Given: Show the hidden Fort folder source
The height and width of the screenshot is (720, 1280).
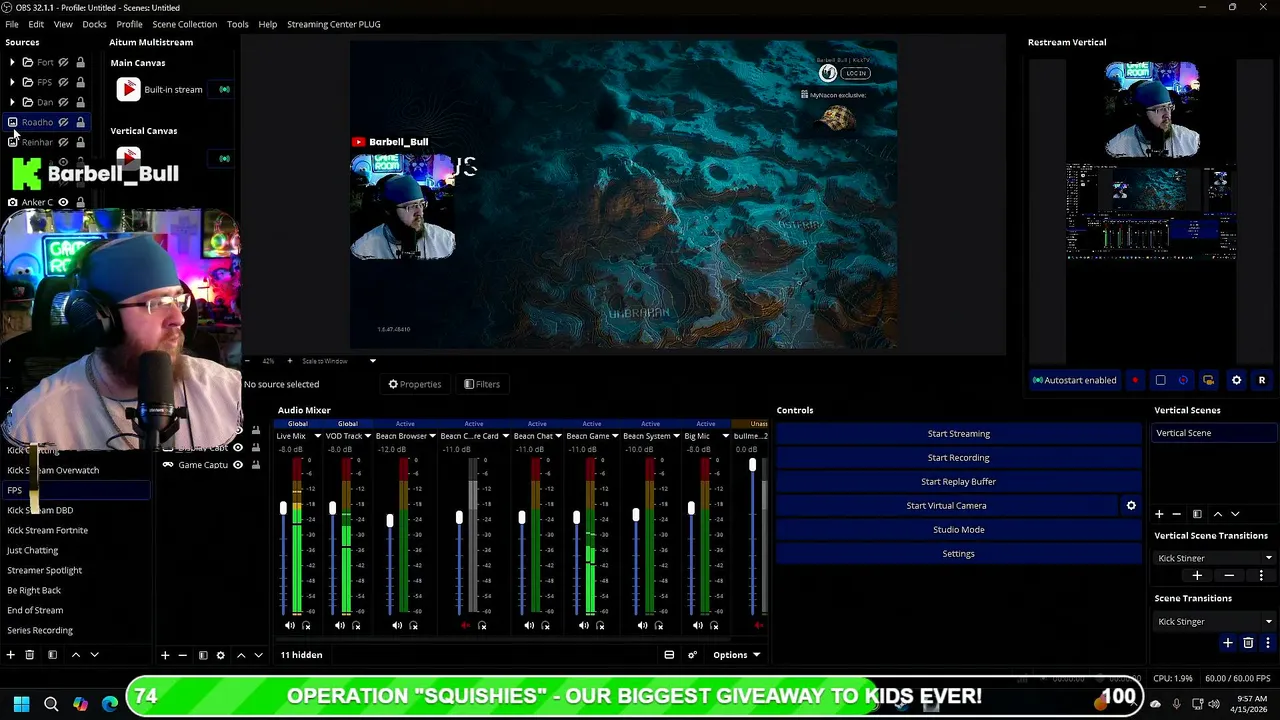Looking at the screenshot, I should pyautogui.click(x=63, y=62).
